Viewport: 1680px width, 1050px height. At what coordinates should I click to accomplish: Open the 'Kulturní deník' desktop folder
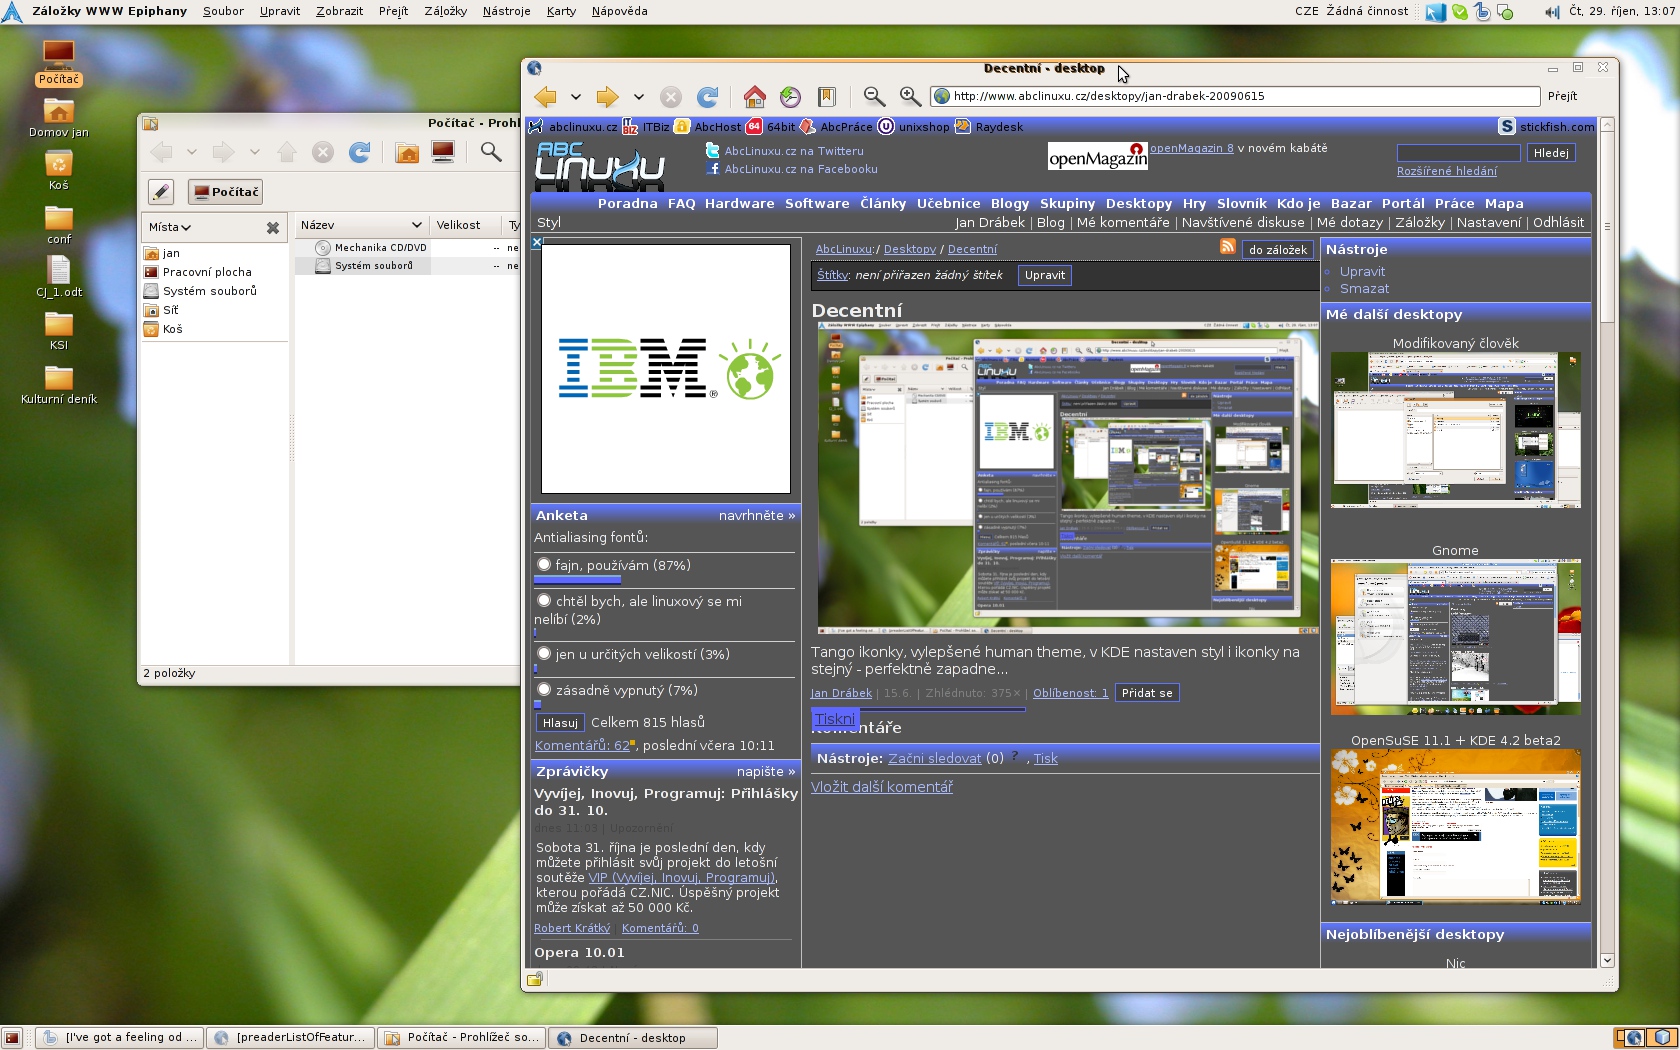point(58,384)
